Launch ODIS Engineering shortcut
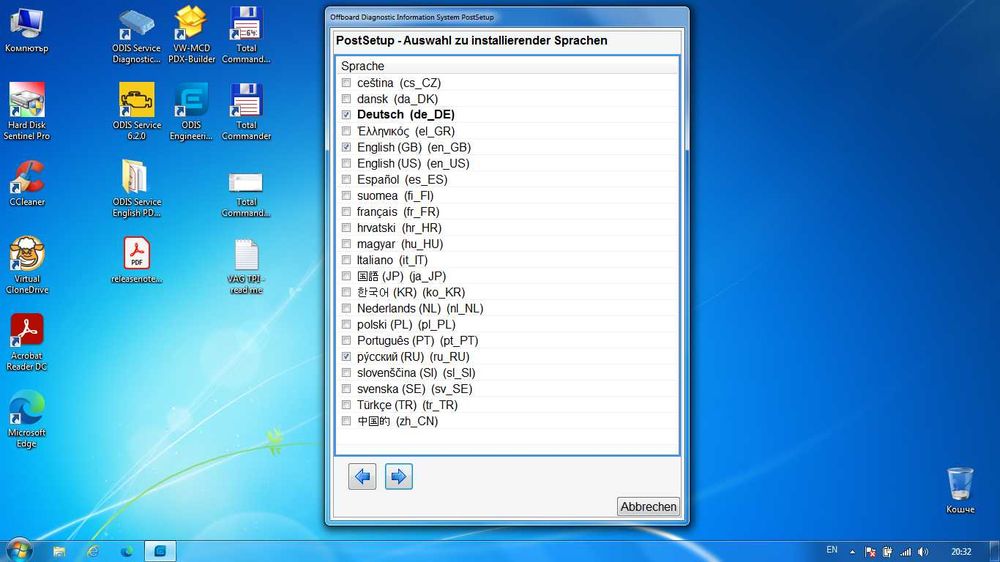1000x562 pixels. click(x=191, y=112)
